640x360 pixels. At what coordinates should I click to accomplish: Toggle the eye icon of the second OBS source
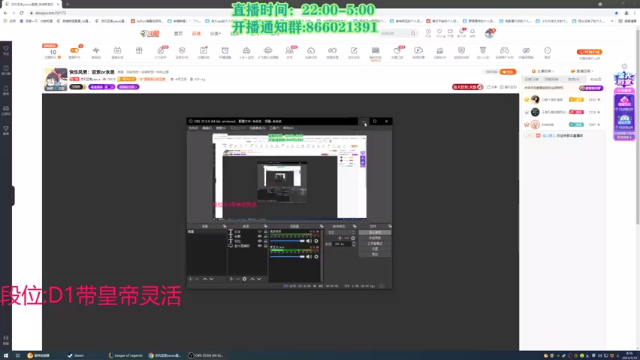[x=260, y=236]
